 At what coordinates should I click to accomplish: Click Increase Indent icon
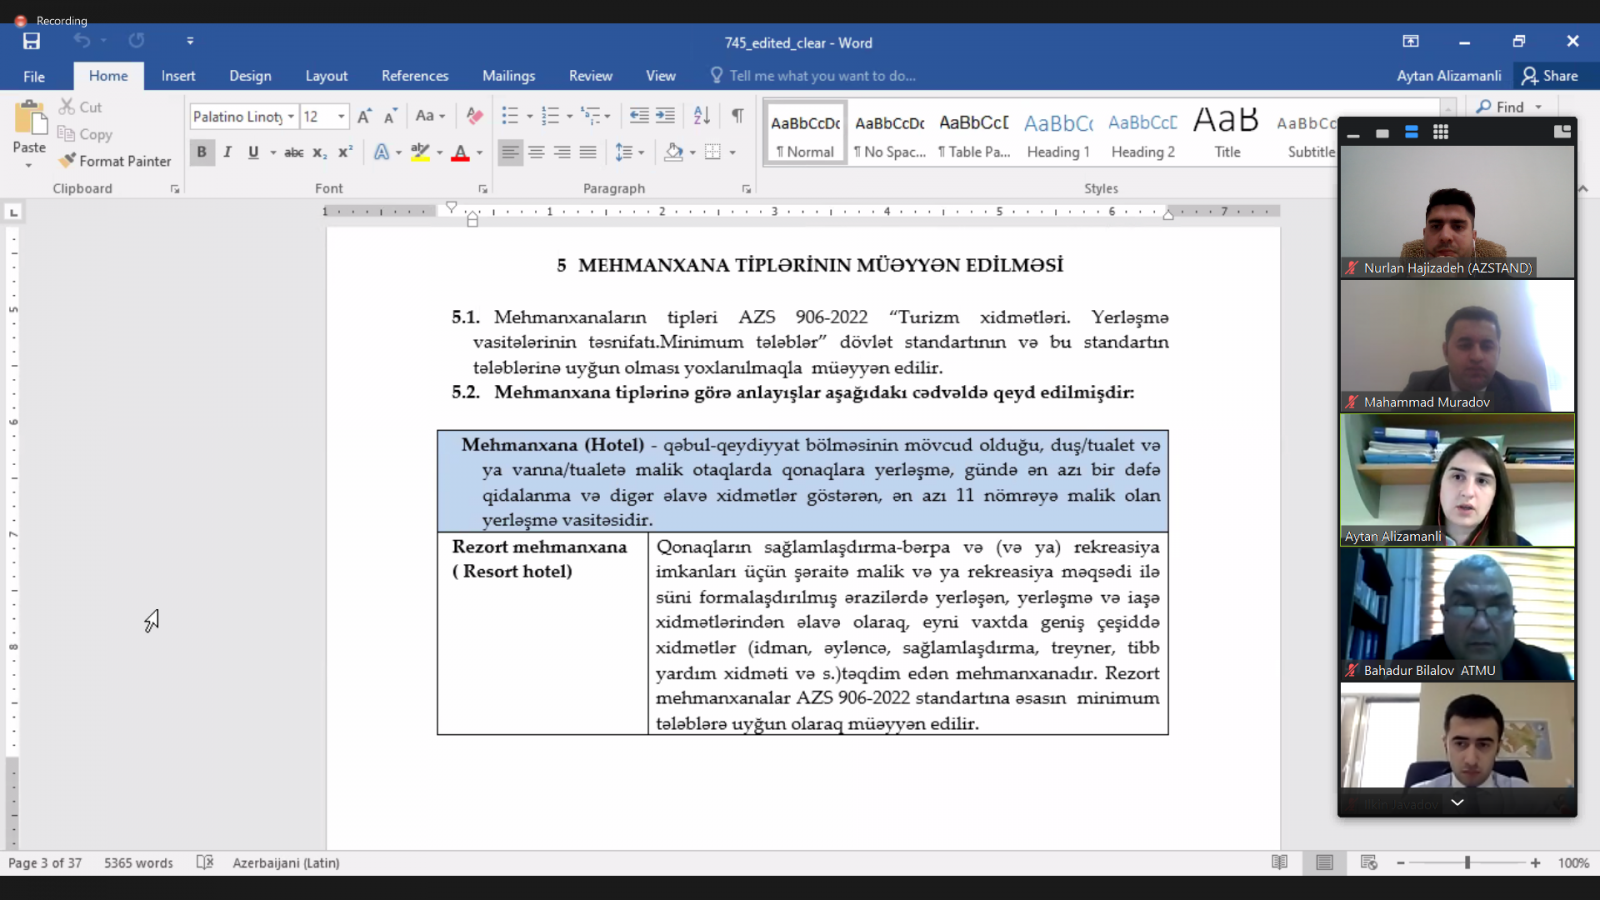665,116
